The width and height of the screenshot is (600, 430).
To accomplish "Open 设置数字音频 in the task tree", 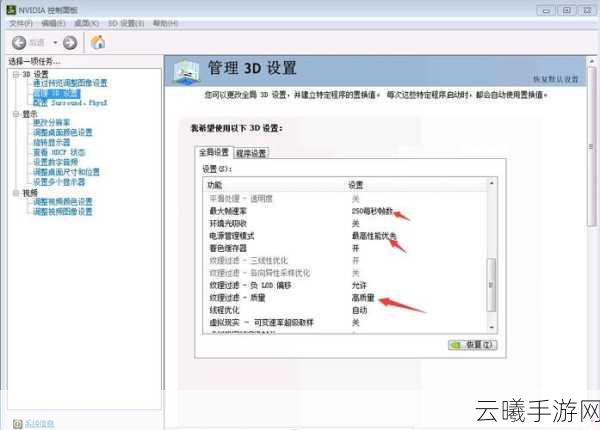I will click(55, 162).
